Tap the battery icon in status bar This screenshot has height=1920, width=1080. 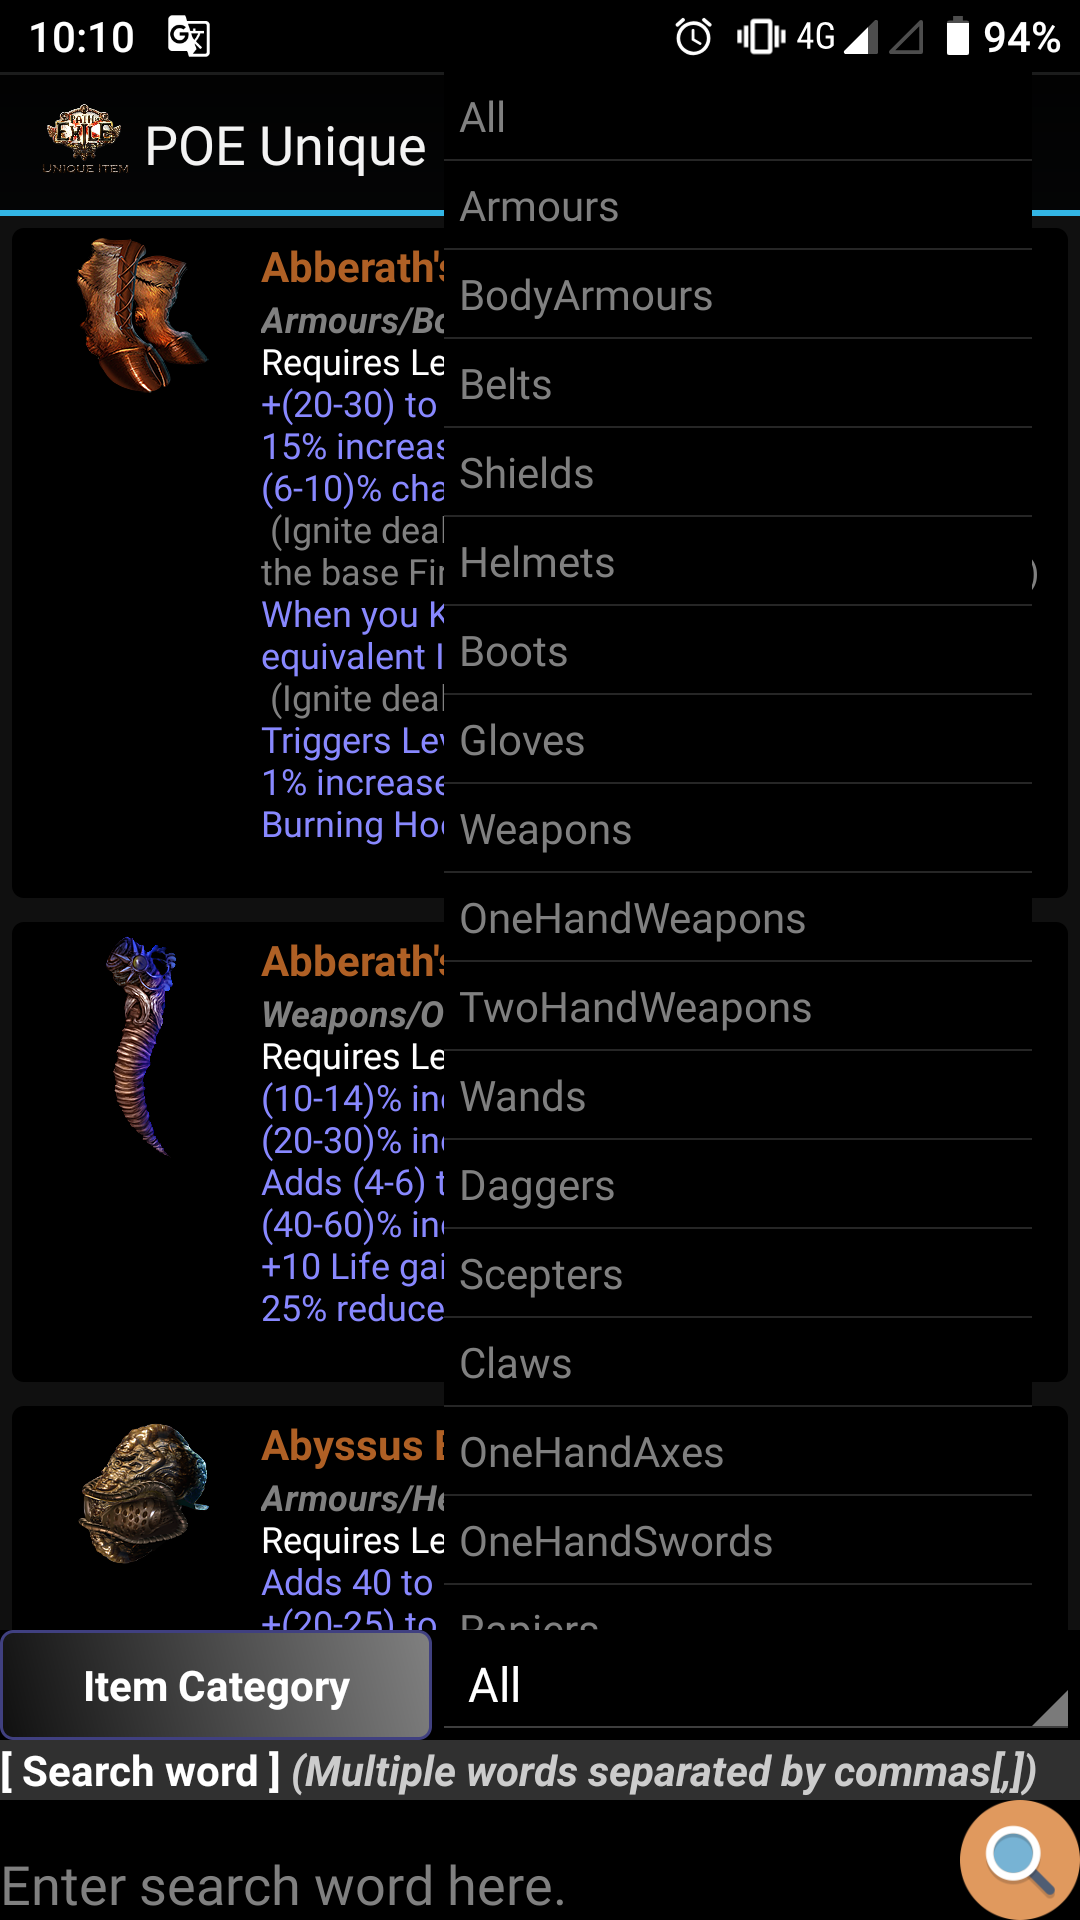click(957, 36)
